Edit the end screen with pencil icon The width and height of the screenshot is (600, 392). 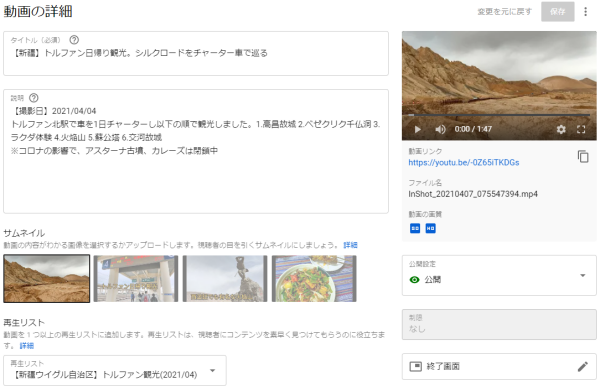[x=582, y=367]
